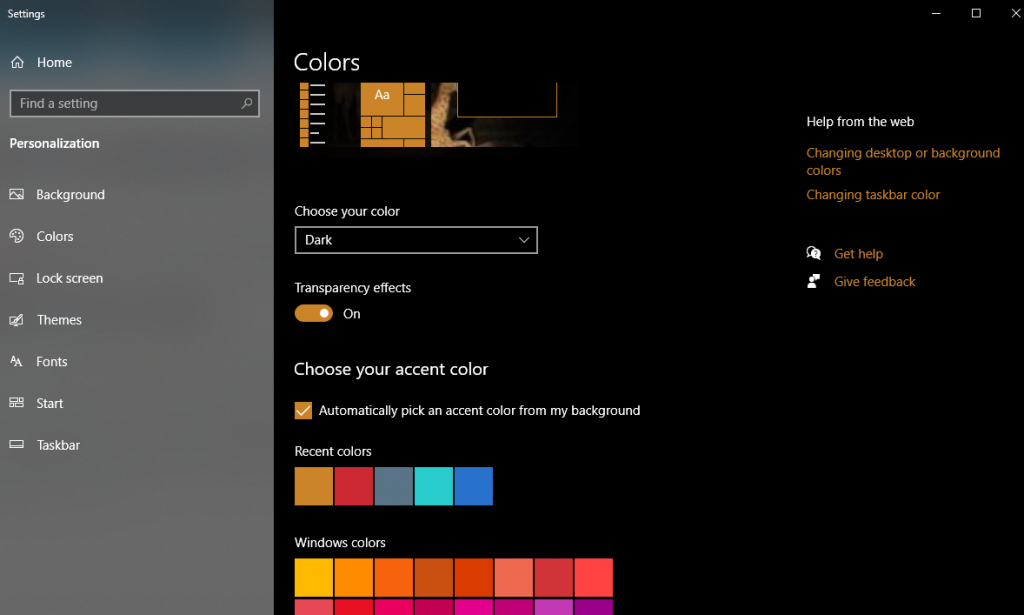The width and height of the screenshot is (1024, 615).
Task: Open Themes settings page
Action: coord(59,320)
